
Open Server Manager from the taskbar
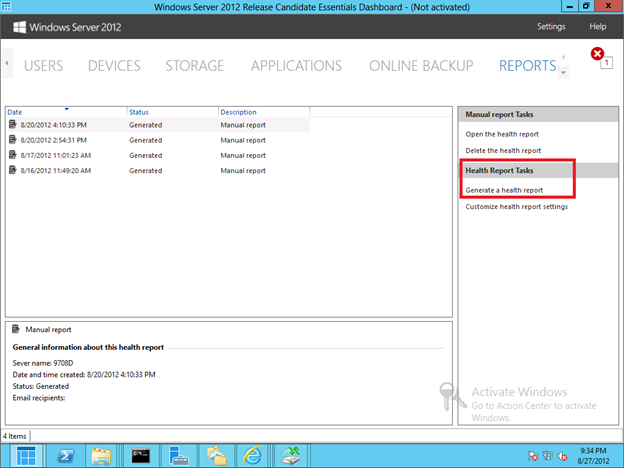[178, 456]
